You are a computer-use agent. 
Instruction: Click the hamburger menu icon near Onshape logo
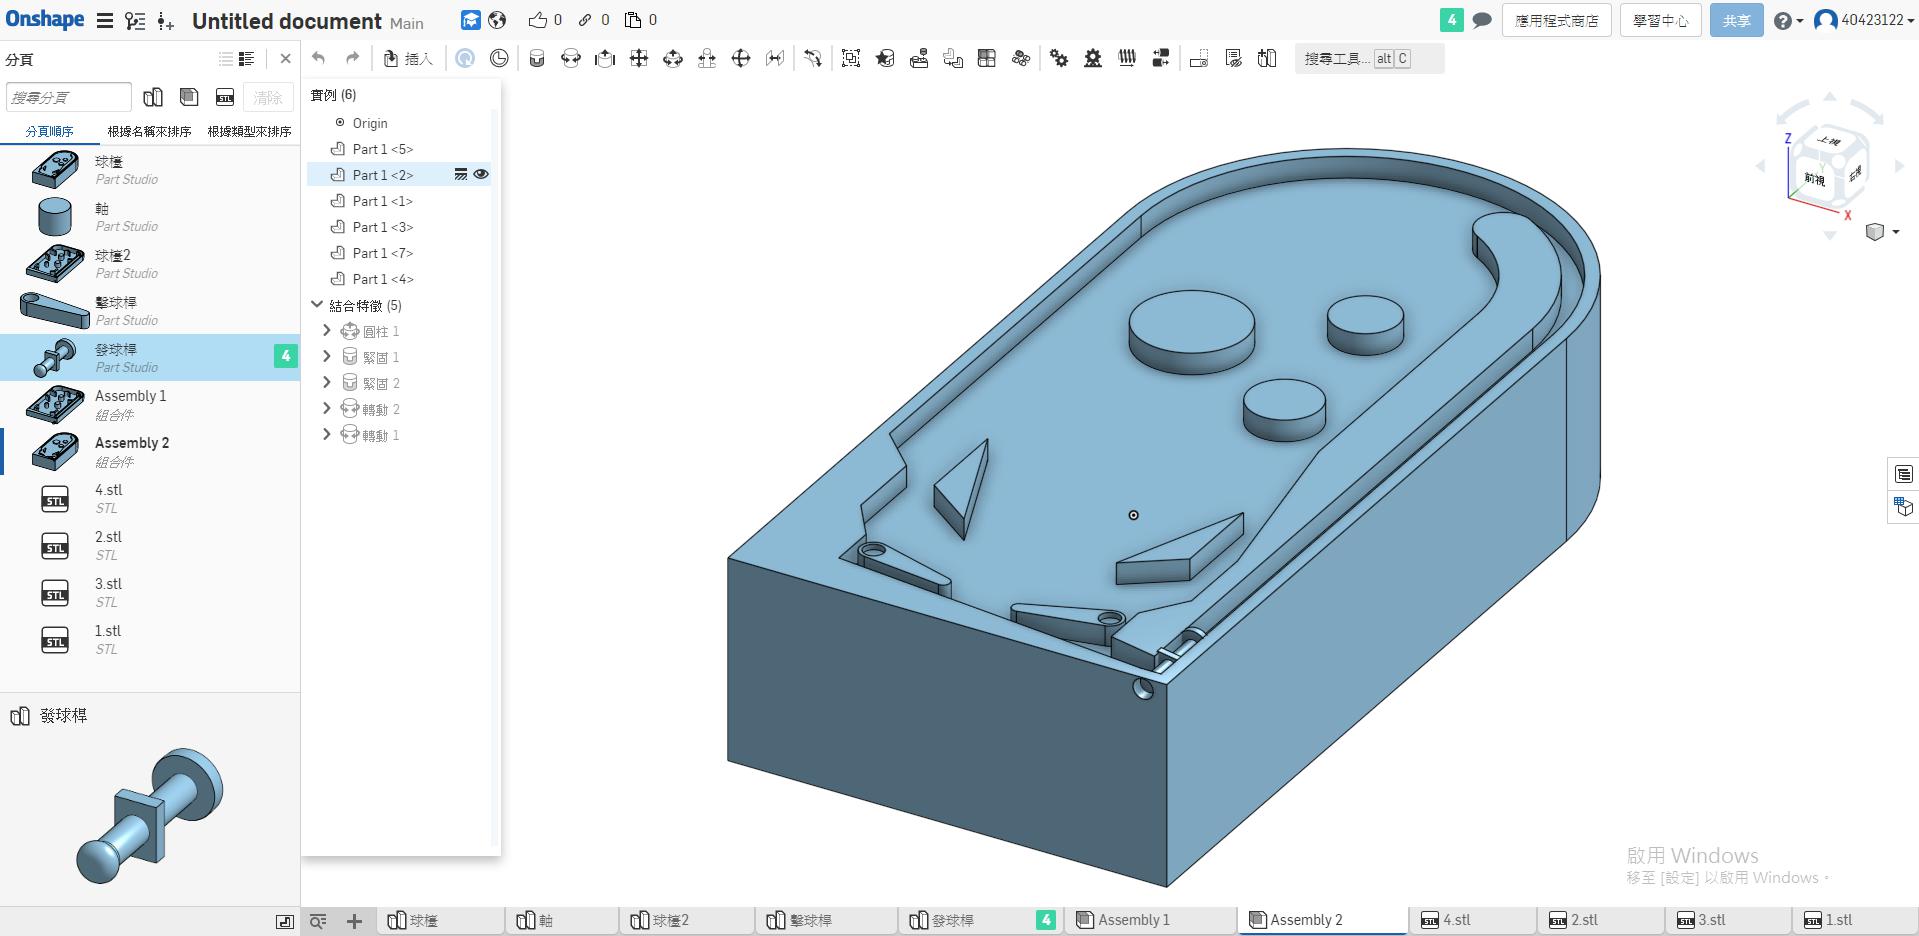[104, 20]
